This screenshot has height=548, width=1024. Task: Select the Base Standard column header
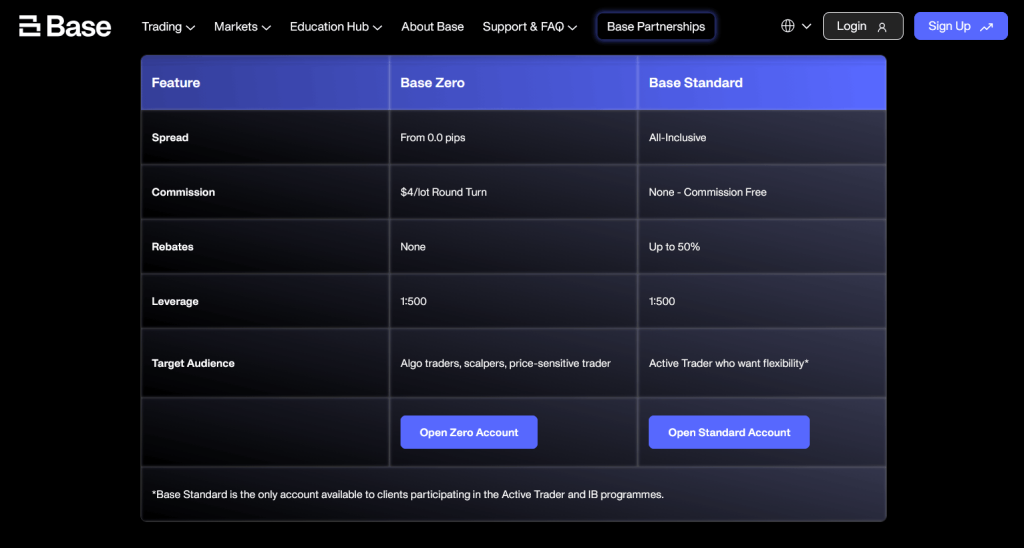(x=762, y=83)
